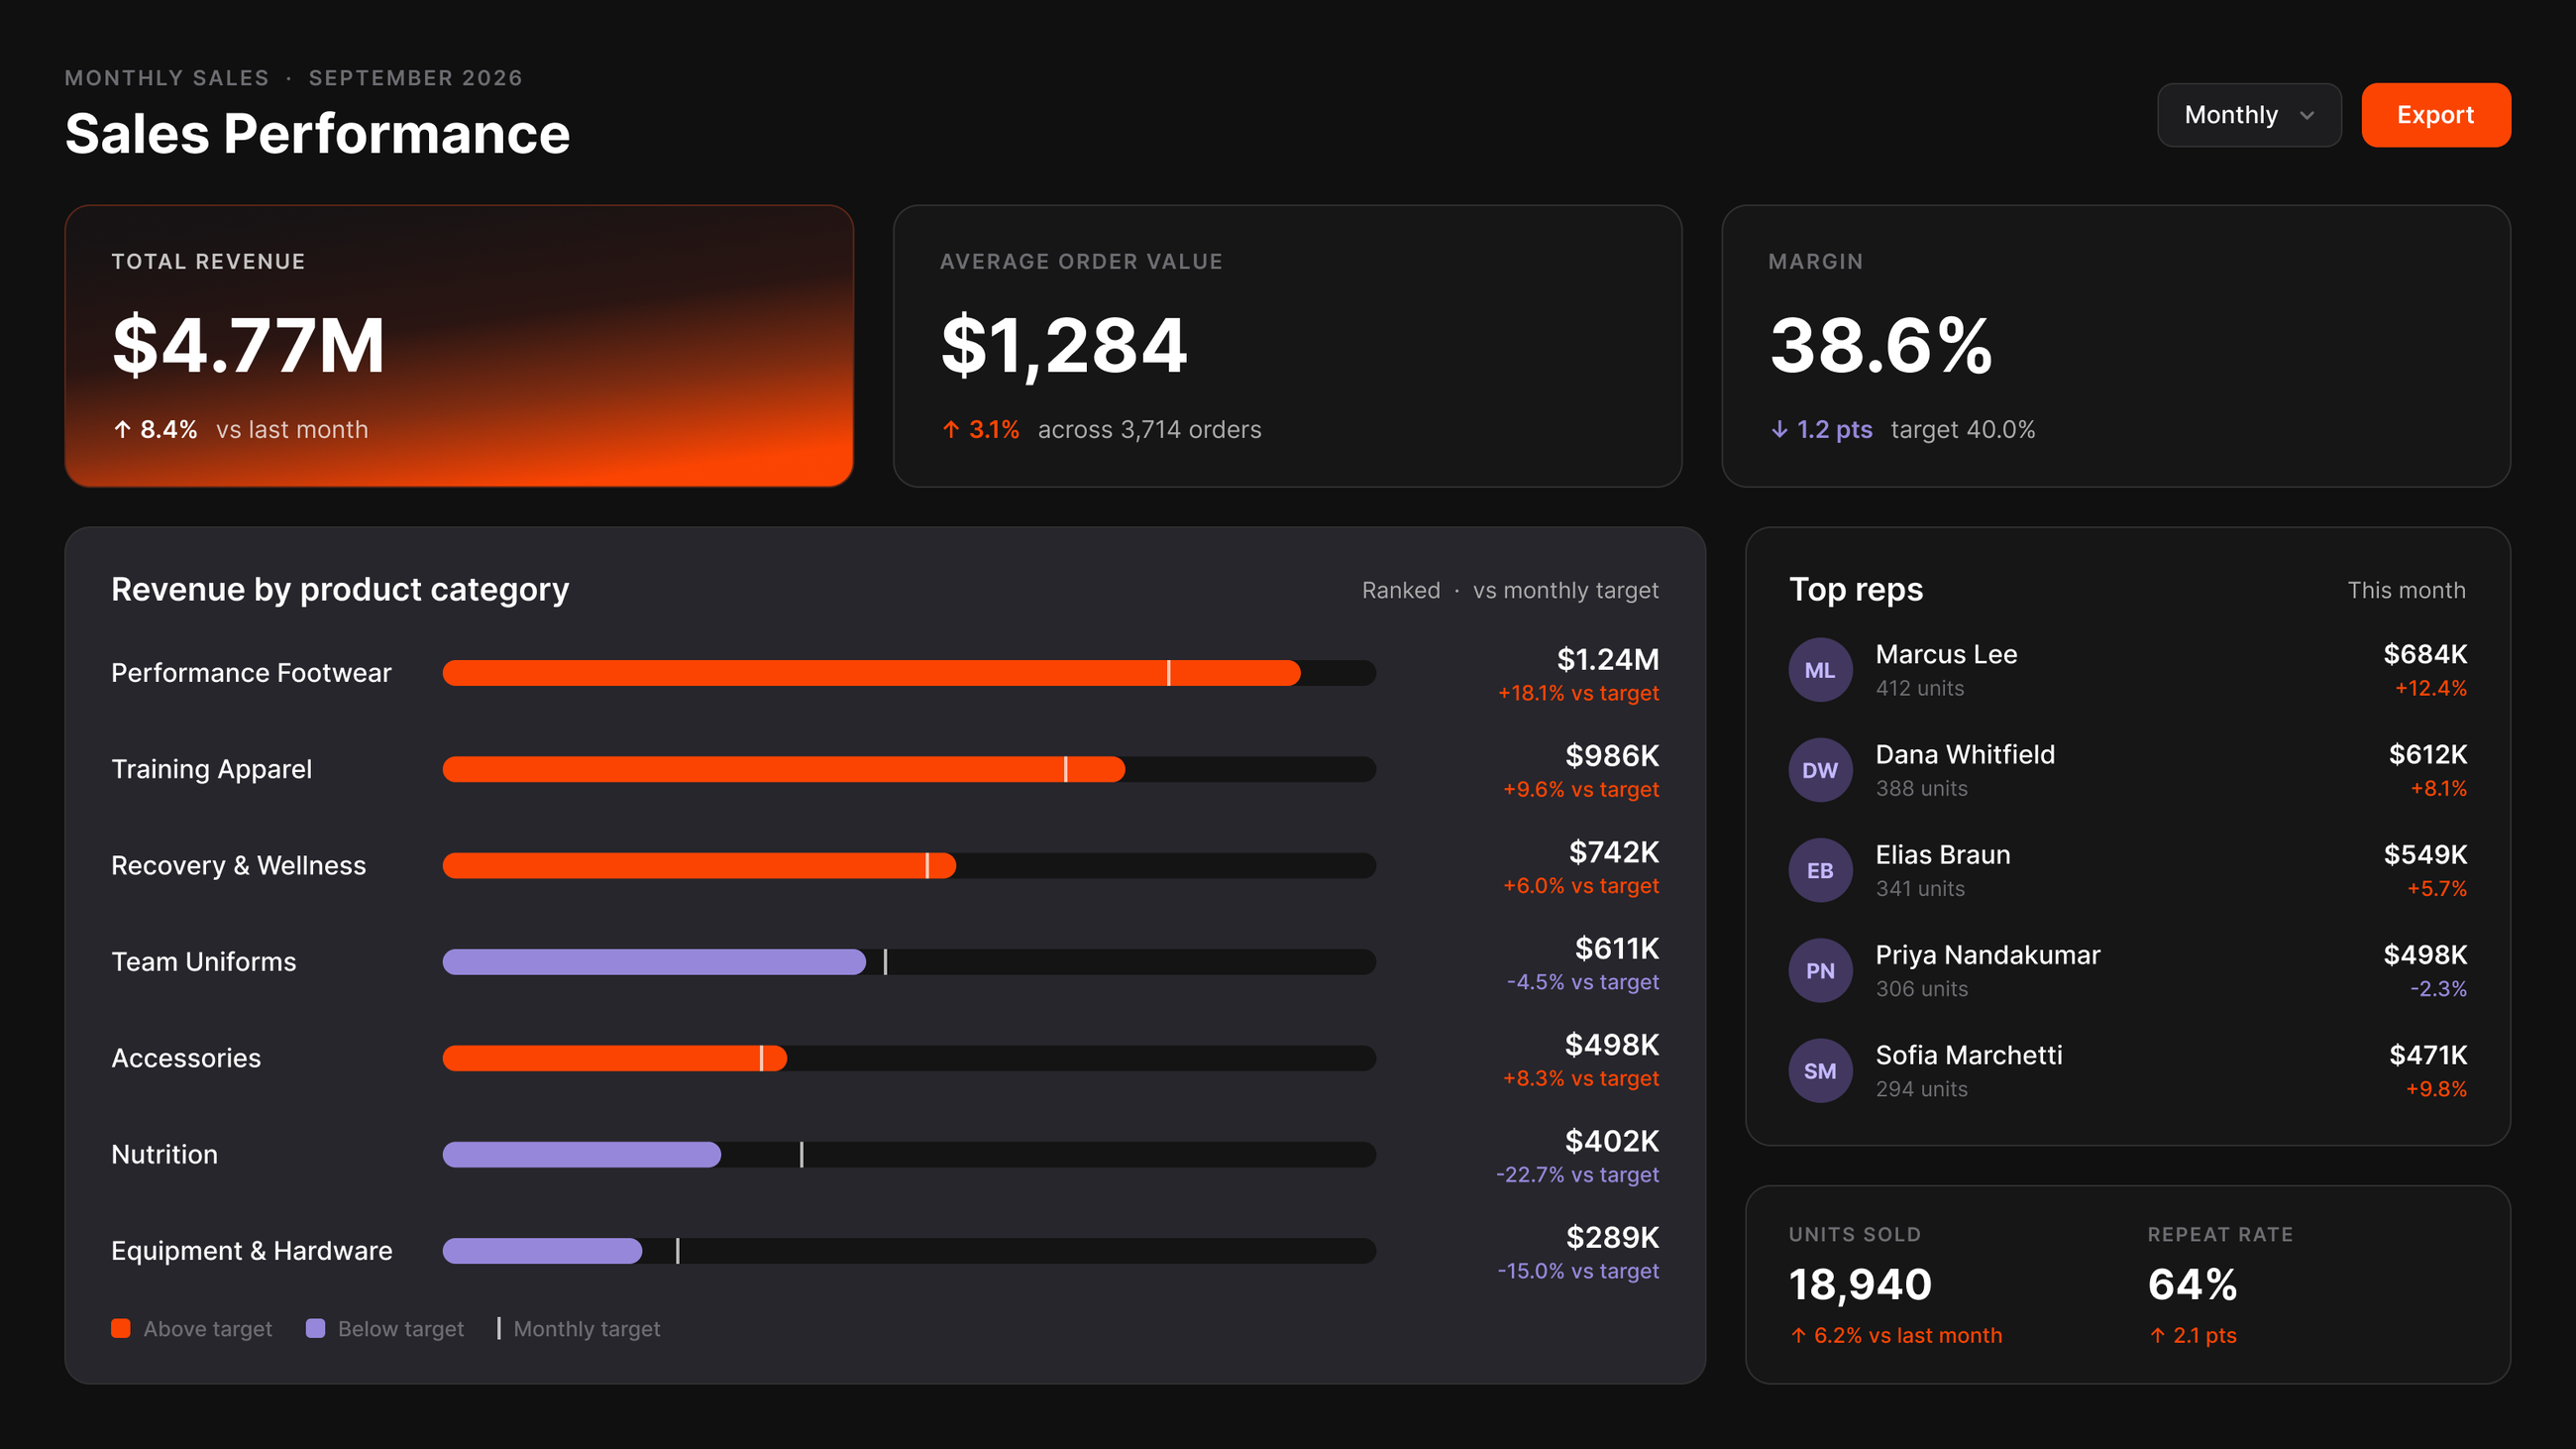Click the $1.24M Performance Footwear value
This screenshot has height=1449, width=2576.
point(1607,659)
